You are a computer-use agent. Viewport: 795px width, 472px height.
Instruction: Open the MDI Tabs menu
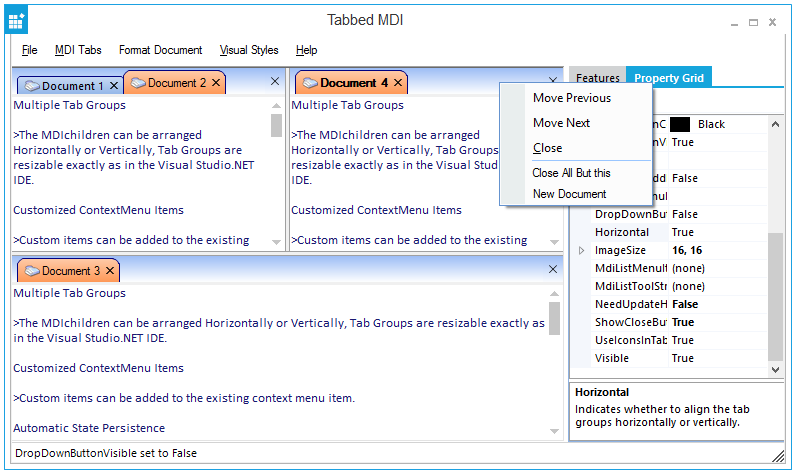click(78, 50)
